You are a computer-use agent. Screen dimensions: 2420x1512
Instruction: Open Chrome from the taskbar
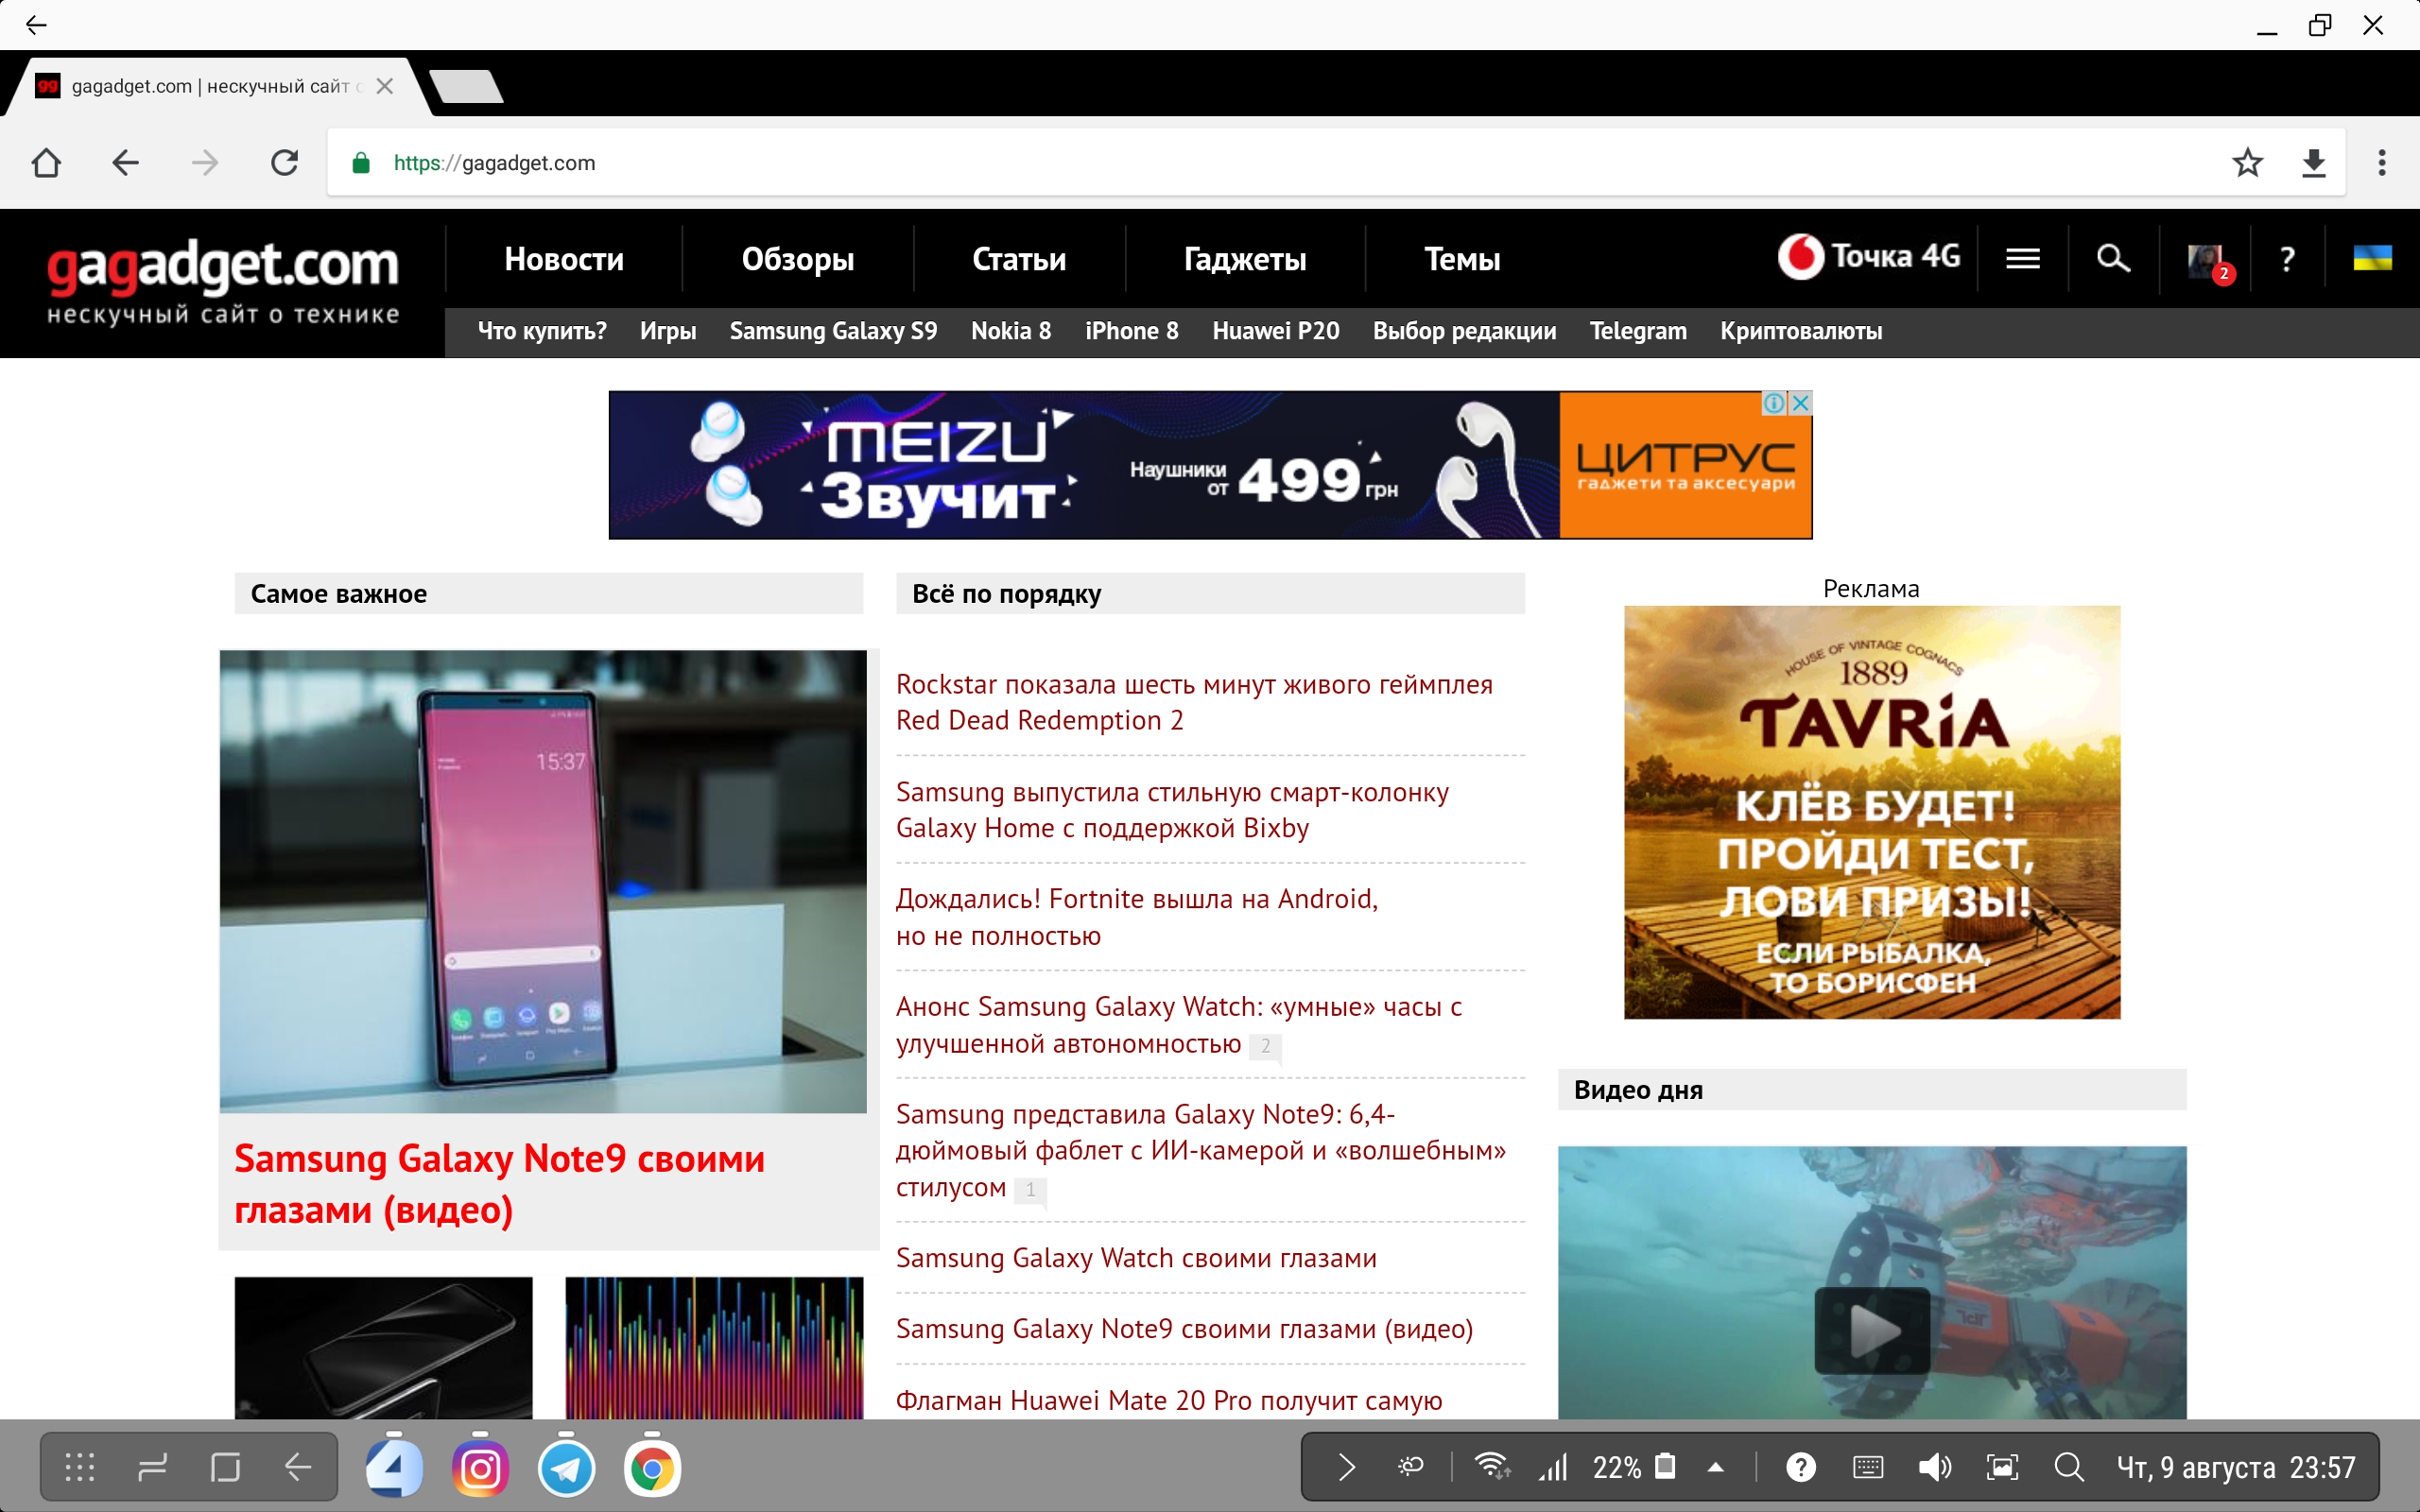652,1468
